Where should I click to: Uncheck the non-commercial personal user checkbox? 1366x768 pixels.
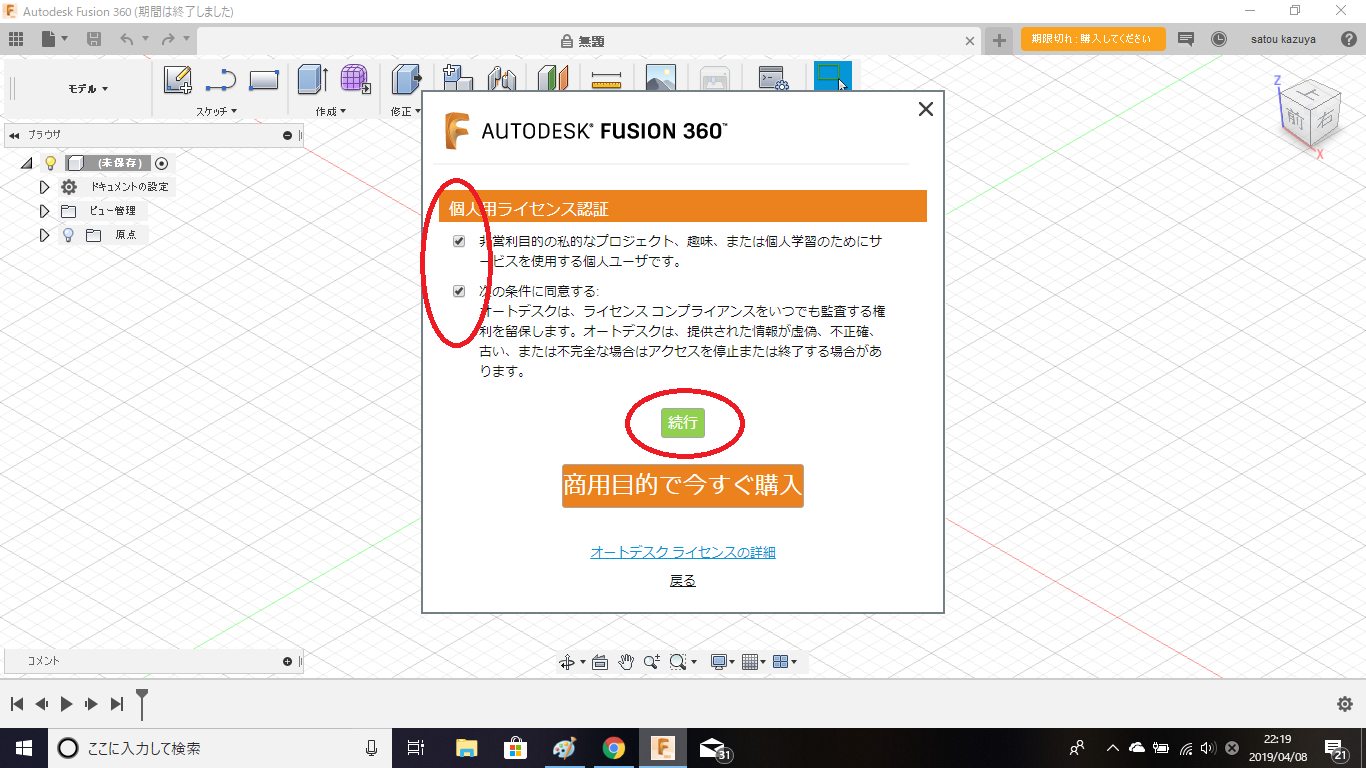[459, 241]
